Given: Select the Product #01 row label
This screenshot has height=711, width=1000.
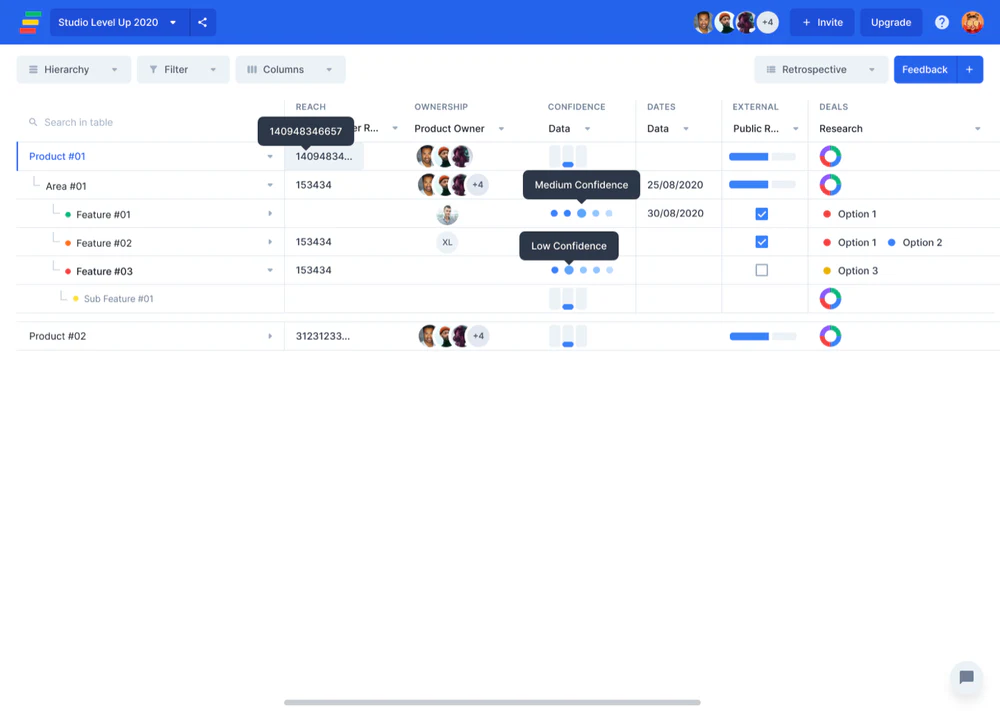Looking at the screenshot, I should point(57,156).
